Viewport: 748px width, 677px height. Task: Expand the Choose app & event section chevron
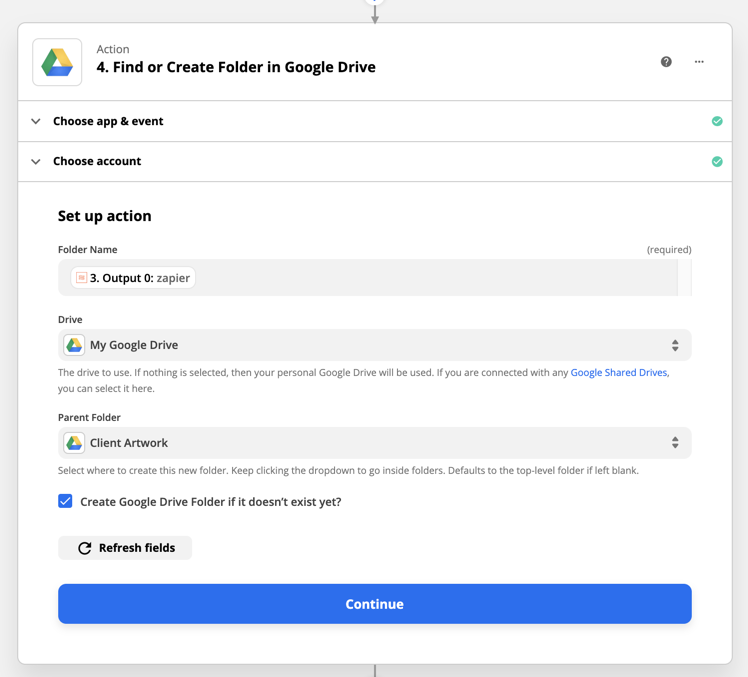[x=36, y=121]
